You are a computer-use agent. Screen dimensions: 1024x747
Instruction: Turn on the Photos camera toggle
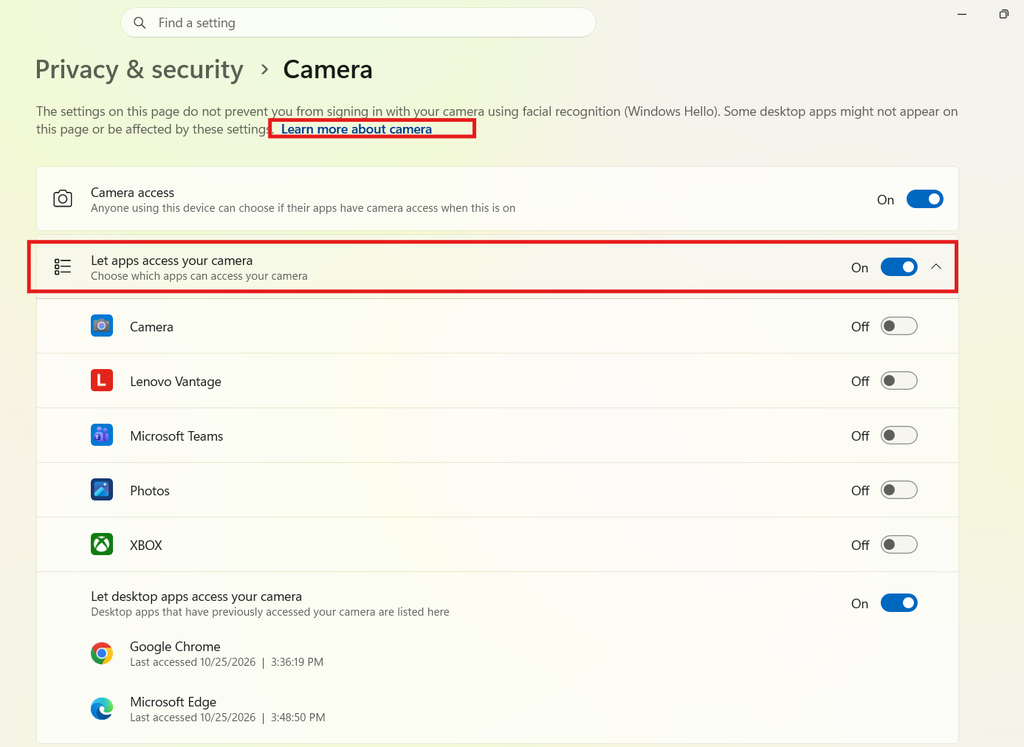[x=899, y=490]
